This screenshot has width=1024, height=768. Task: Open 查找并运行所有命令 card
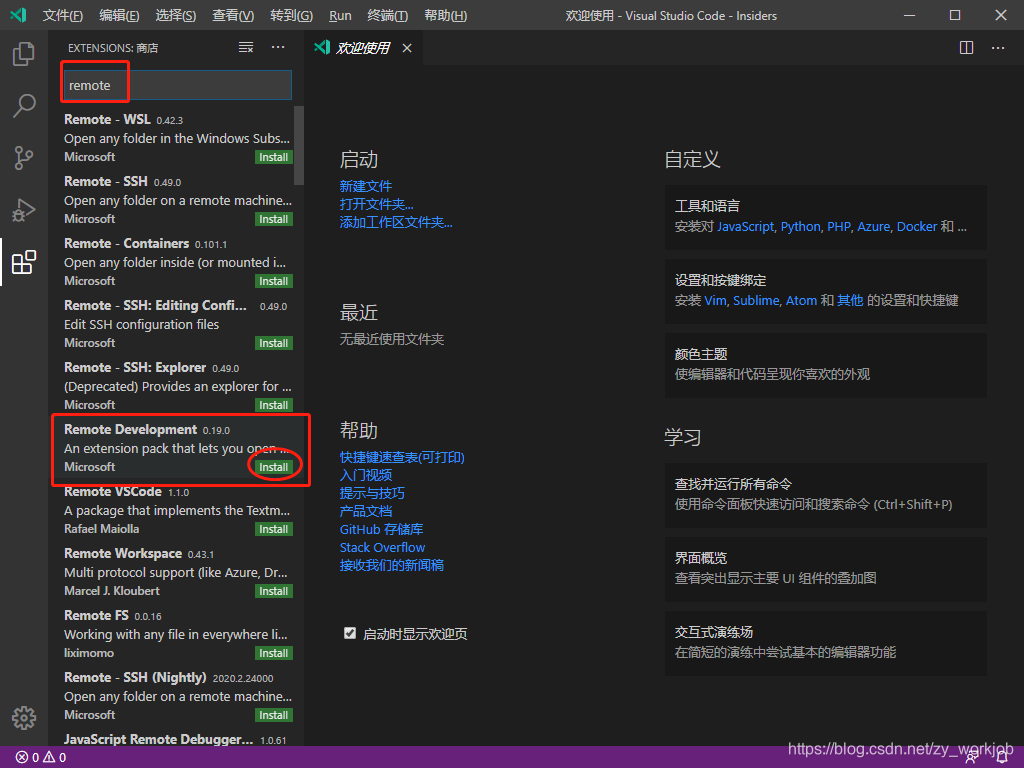pyautogui.click(x=825, y=494)
